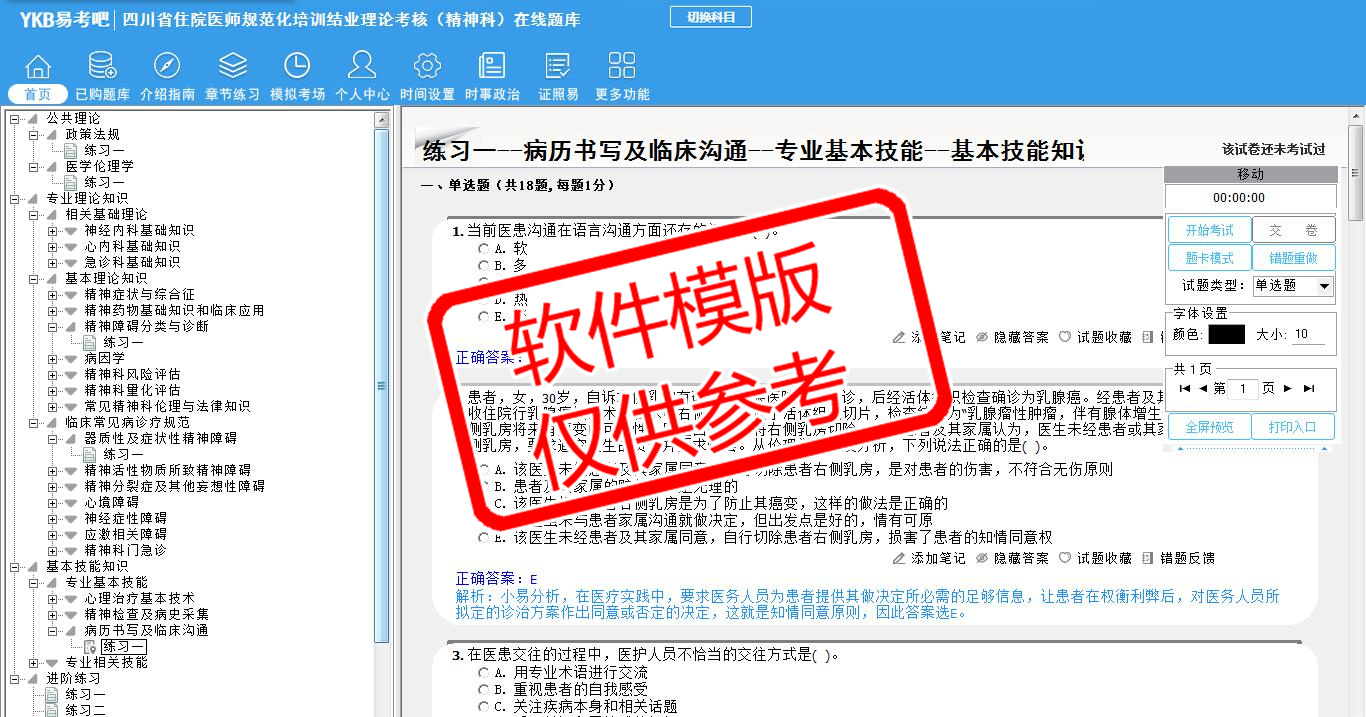Select option A 用专业术语进行交流

484,673
